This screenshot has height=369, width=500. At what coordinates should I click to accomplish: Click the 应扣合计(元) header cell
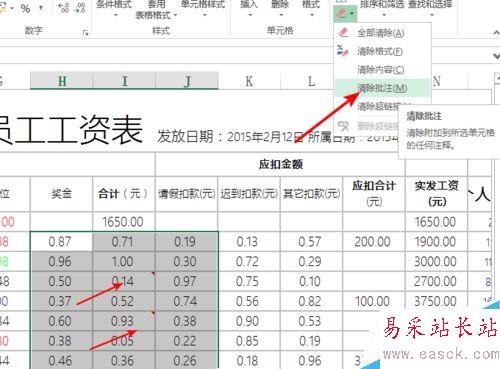click(x=374, y=194)
